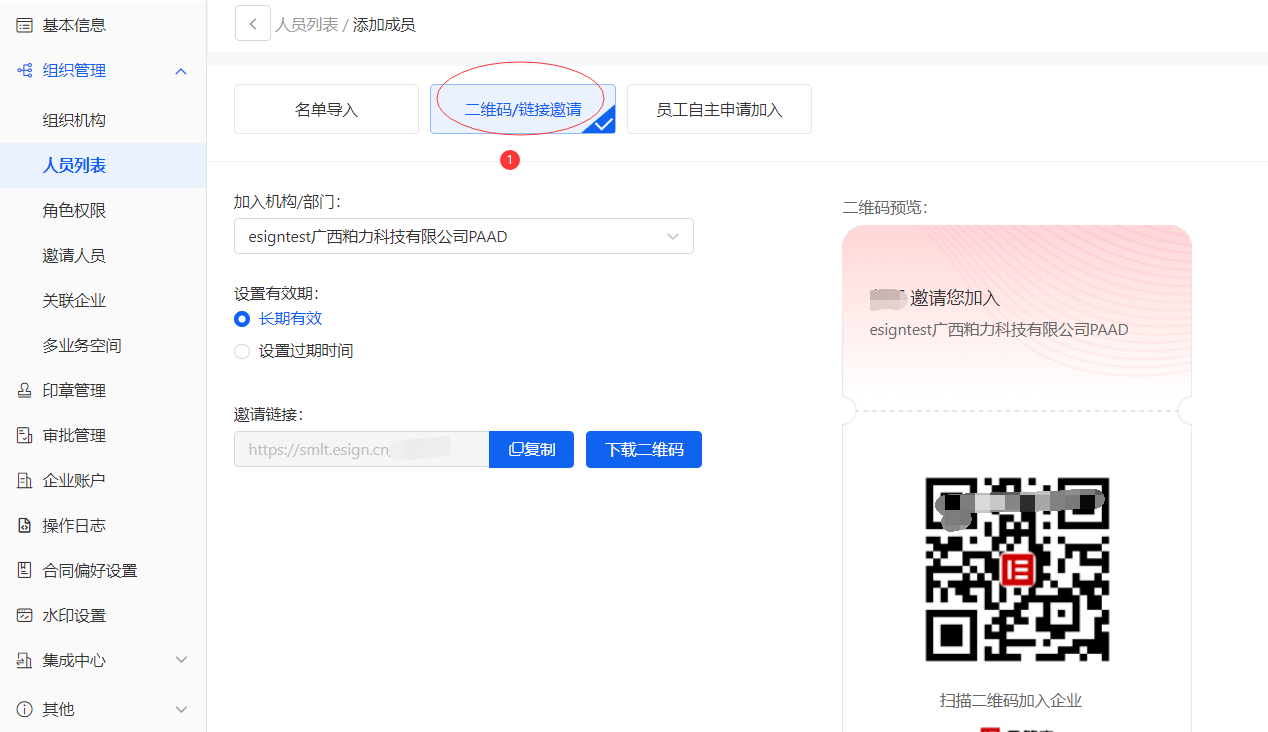The image size is (1268, 732).
Task: Click the 集成中心 icon
Action: 24,660
